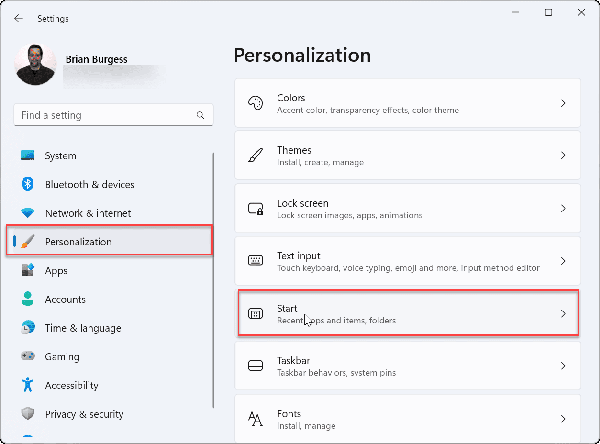Expand Fonts with its chevron
Screen dimensions: 600x444
point(563,418)
